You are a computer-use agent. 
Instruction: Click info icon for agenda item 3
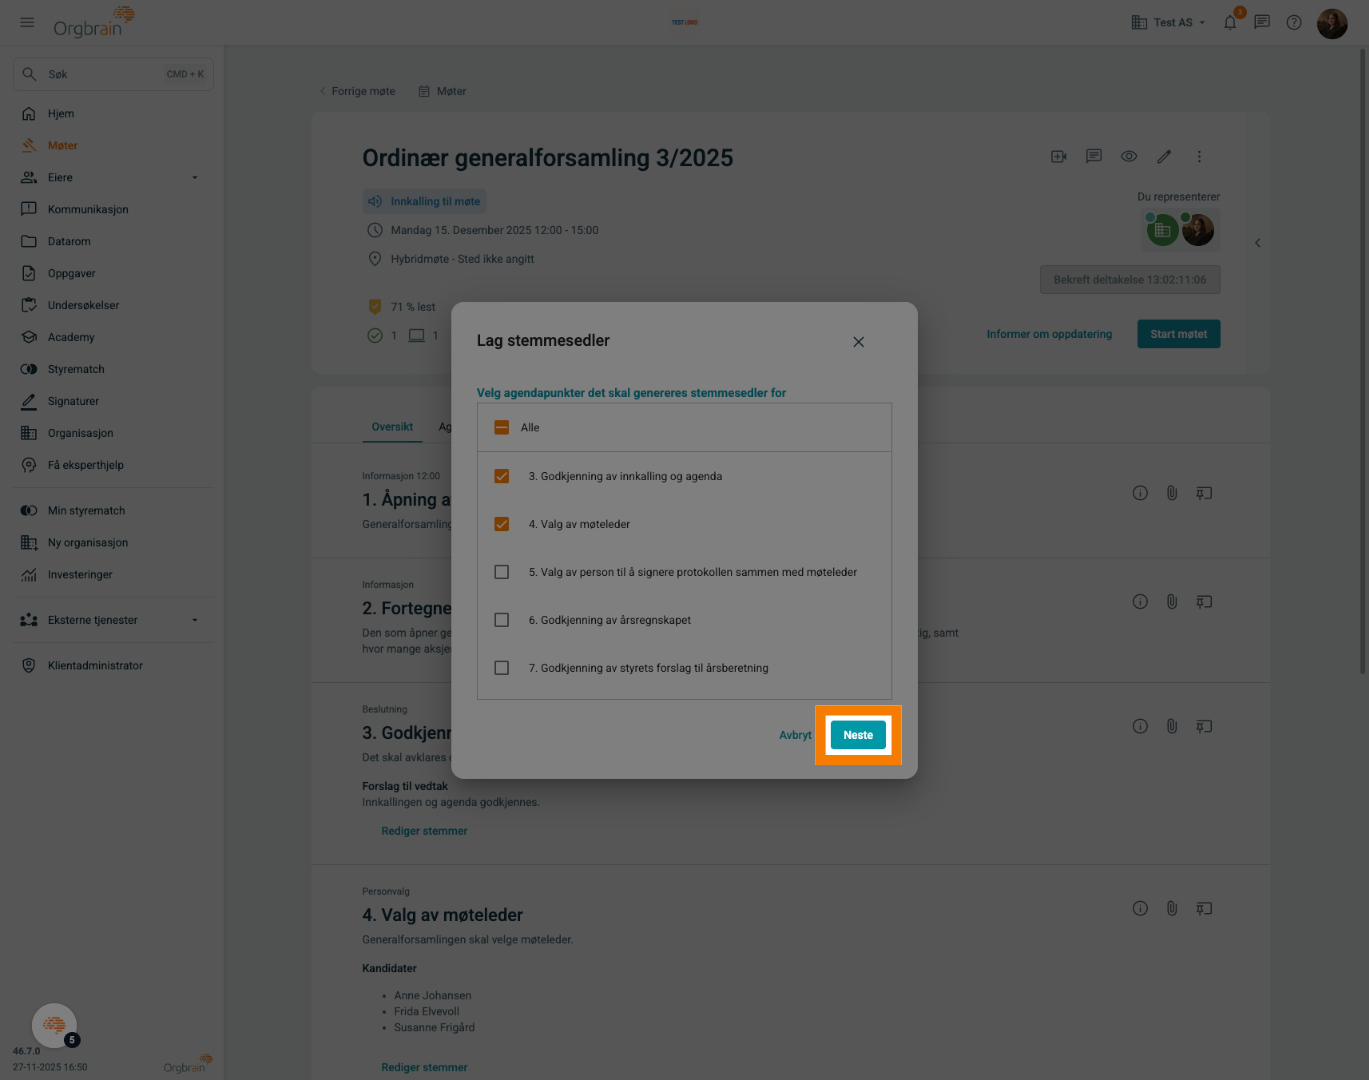click(x=1140, y=726)
